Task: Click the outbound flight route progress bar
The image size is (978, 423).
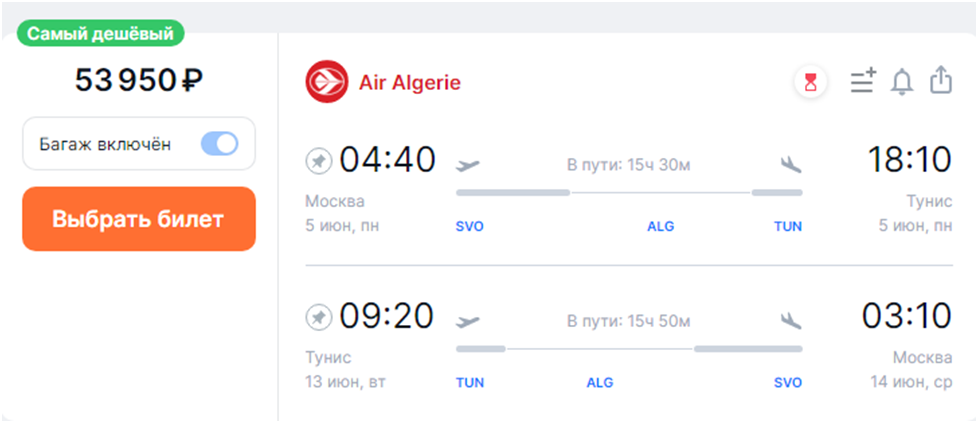Action: (628, 191)
